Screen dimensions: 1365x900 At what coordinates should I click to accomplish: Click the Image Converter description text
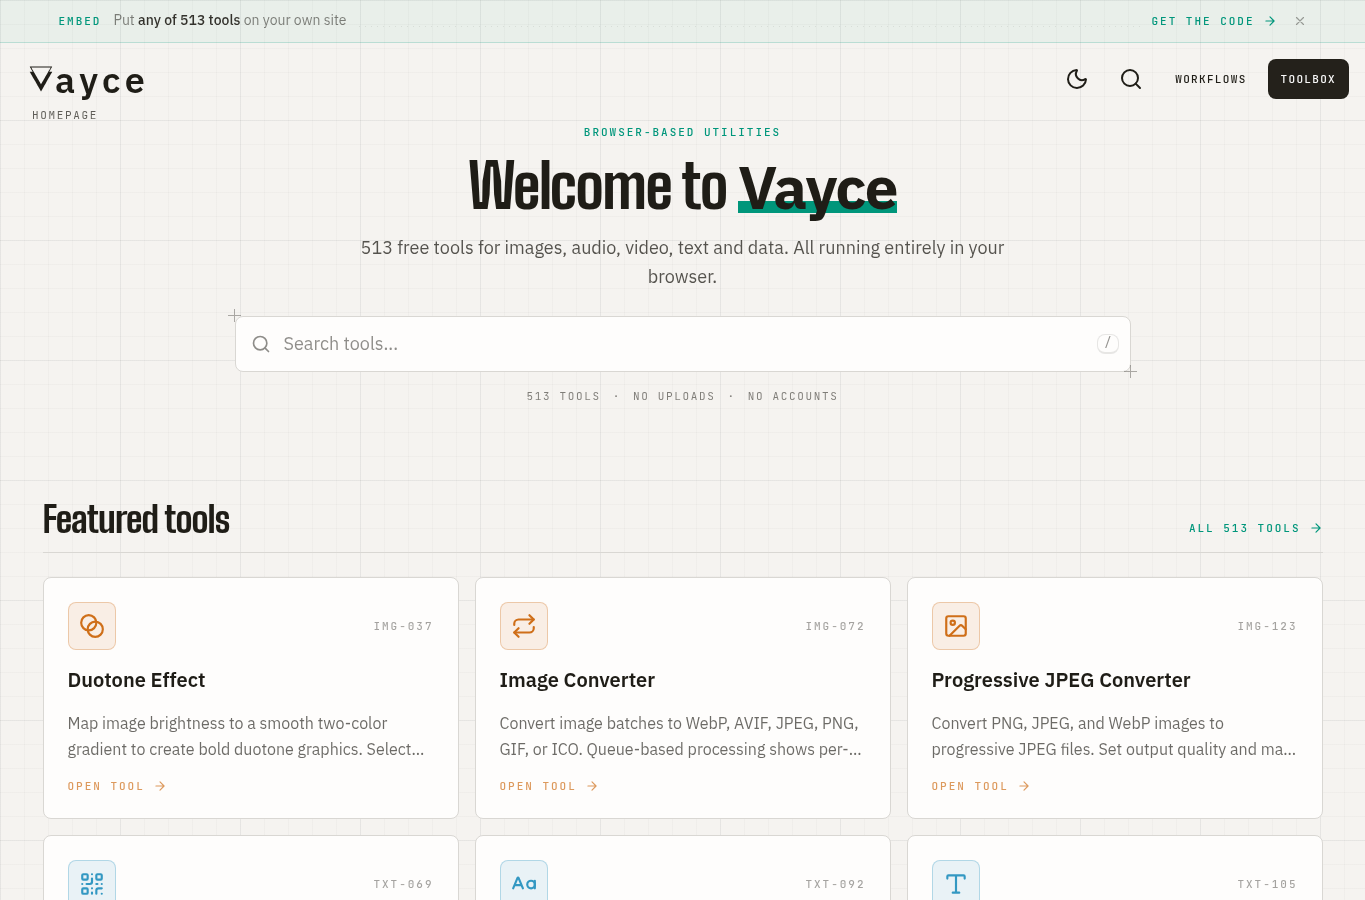(x=681, y=736)
